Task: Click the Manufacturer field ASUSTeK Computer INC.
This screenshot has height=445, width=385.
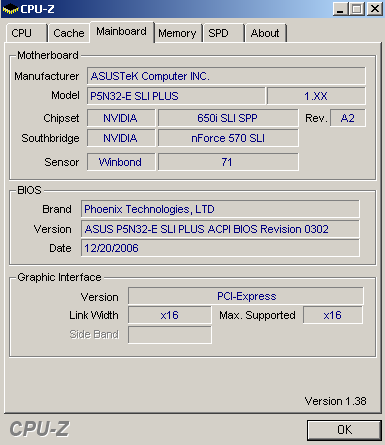Action: coord(226,76)
